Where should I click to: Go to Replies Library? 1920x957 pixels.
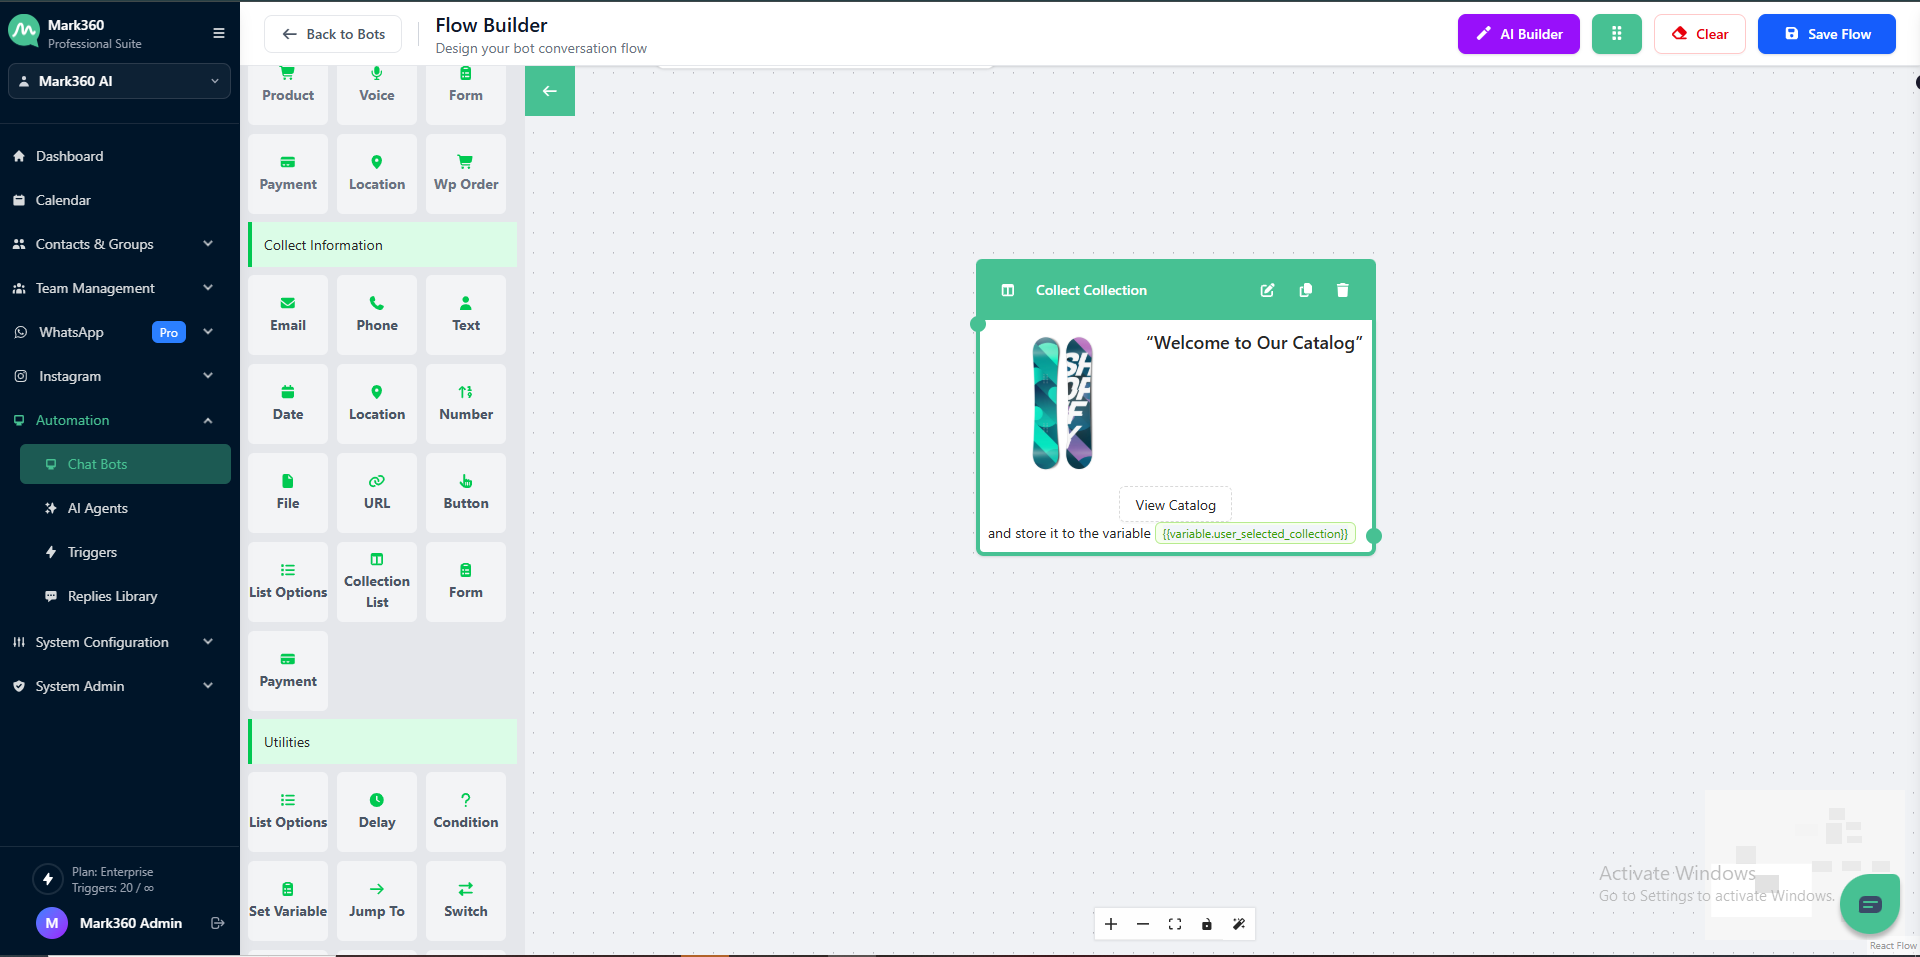(x=112, y=596)
